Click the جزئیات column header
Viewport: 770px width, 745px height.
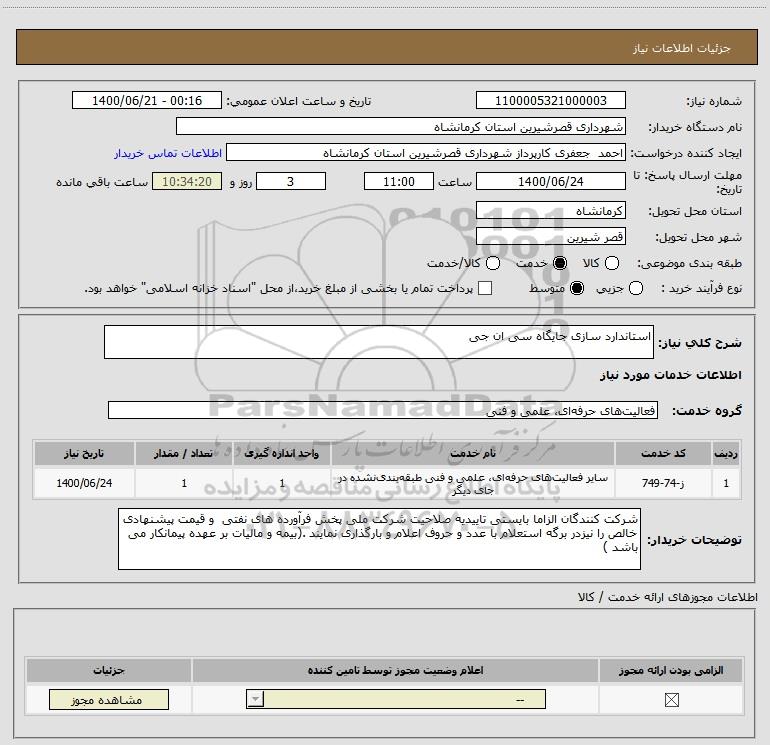click(x=109, y=670)
